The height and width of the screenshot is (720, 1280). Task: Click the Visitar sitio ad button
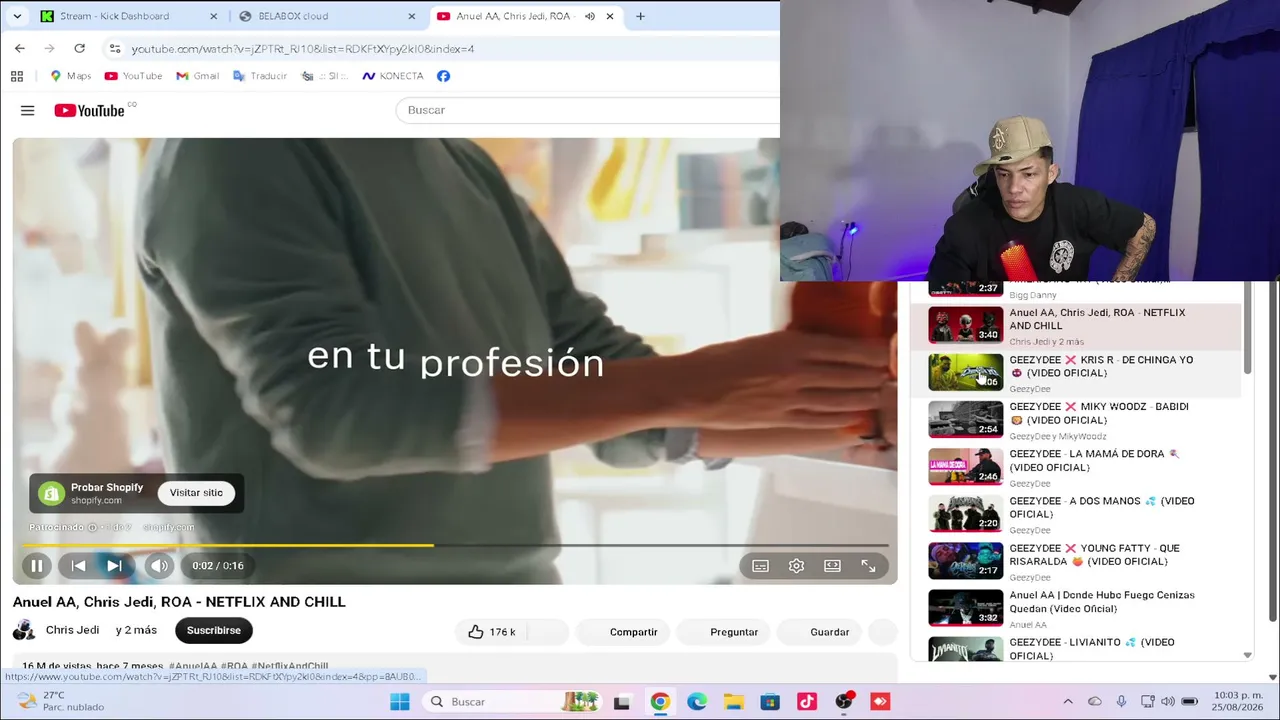[196, 493]
